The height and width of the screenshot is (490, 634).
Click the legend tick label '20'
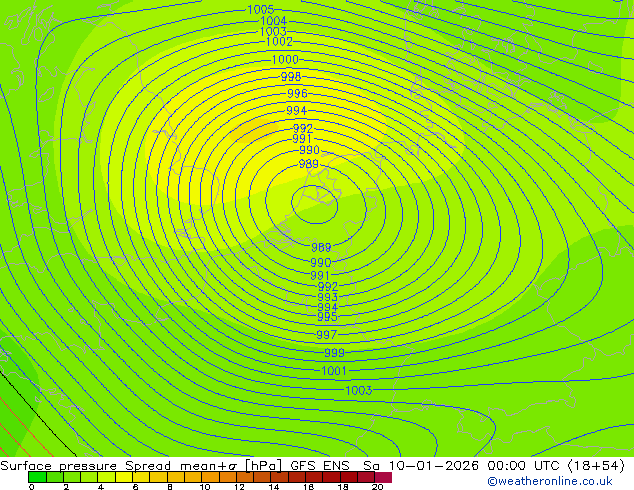[377, 487]
